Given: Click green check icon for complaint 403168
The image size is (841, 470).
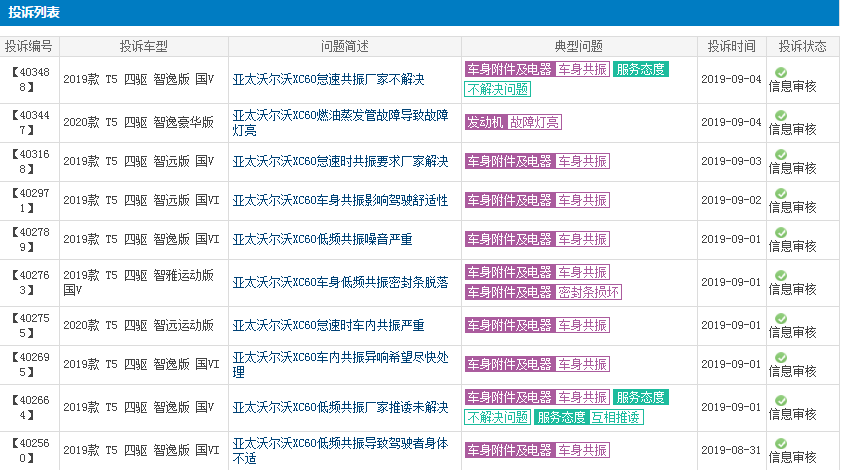Looking at the screenshot, I should click(781, 155).
